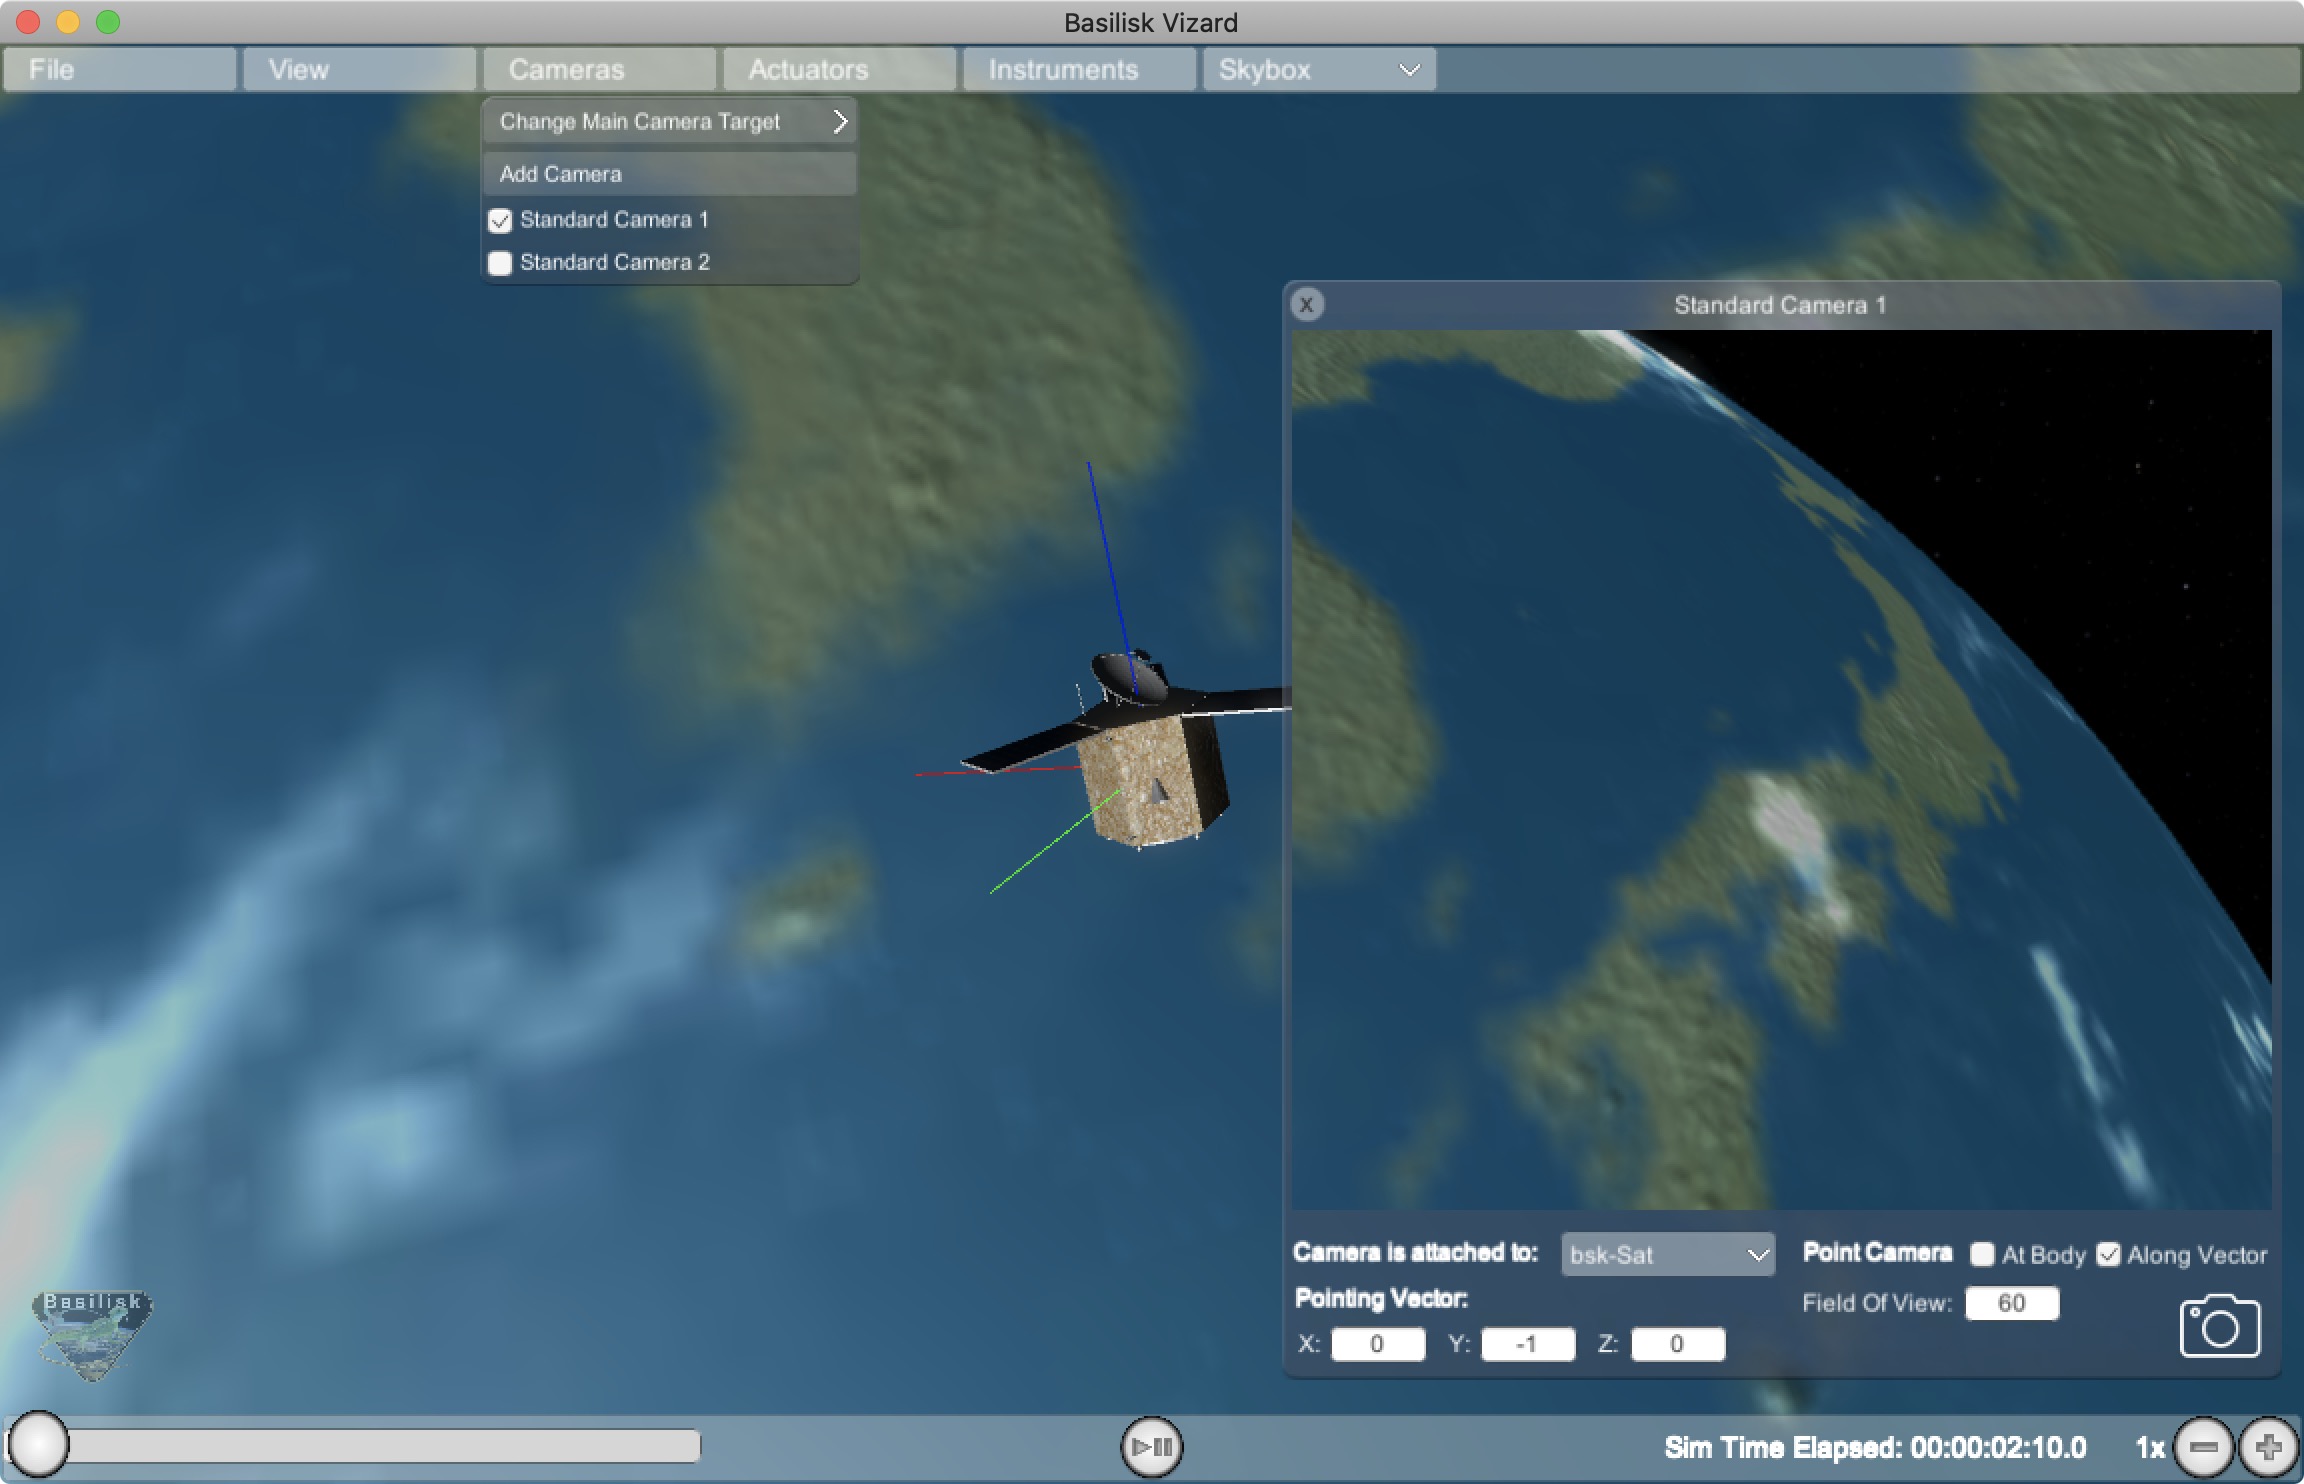Open the bsk-Sat attachment dropdown
2304x1484 pixels.
click(x=1667, y=1254)
